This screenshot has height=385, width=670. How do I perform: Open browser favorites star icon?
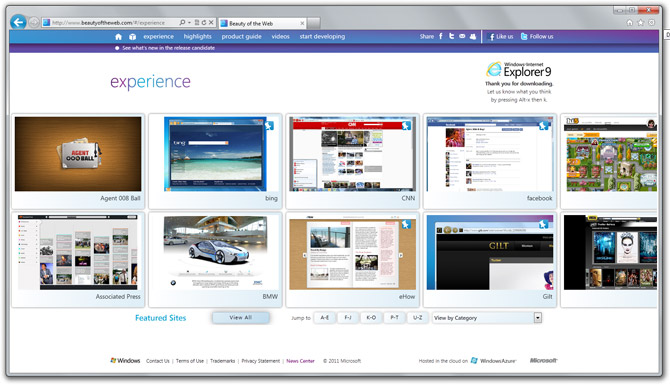[x=640, y=23]
